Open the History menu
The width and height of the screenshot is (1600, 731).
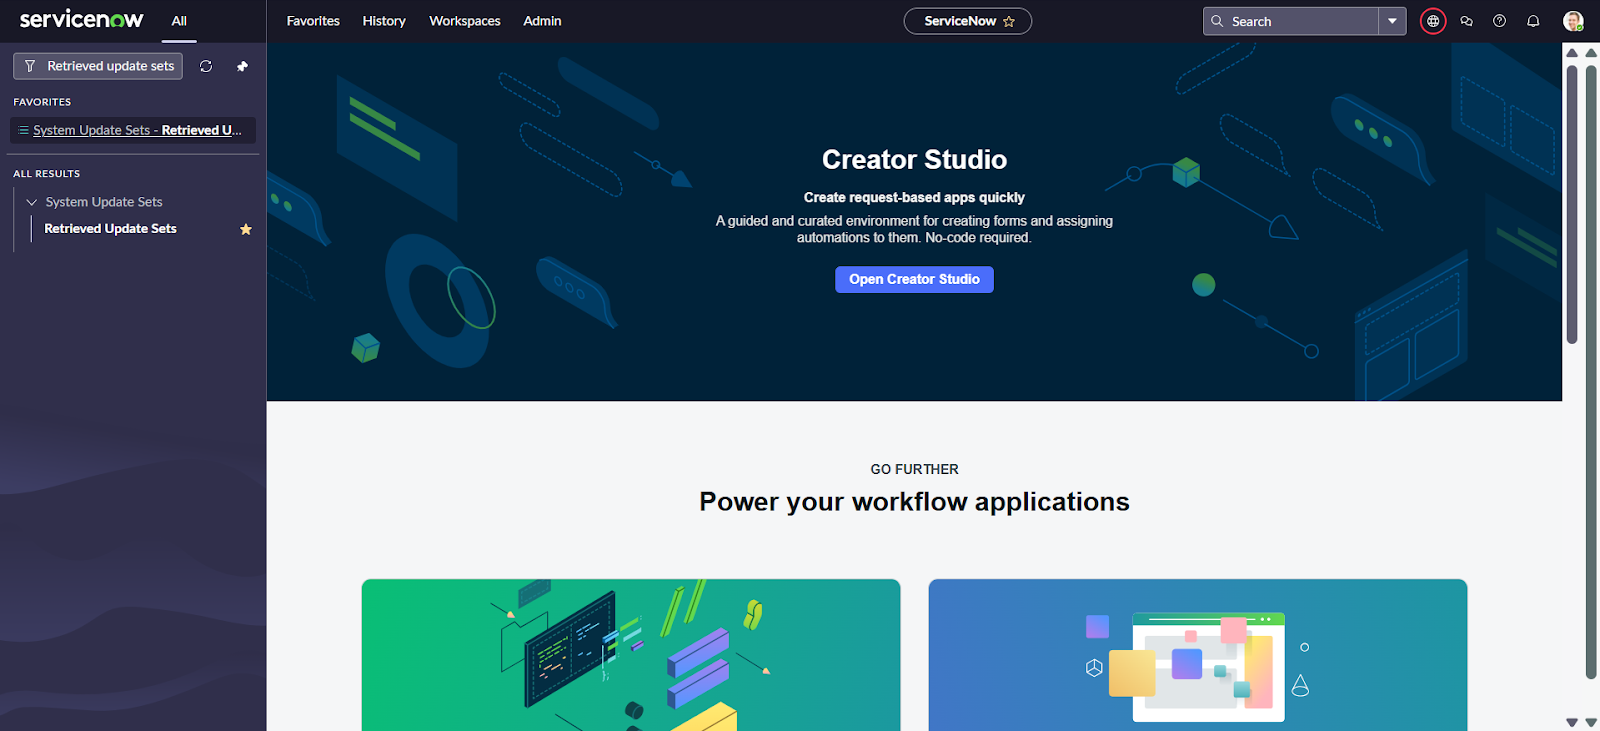[384, 21]
